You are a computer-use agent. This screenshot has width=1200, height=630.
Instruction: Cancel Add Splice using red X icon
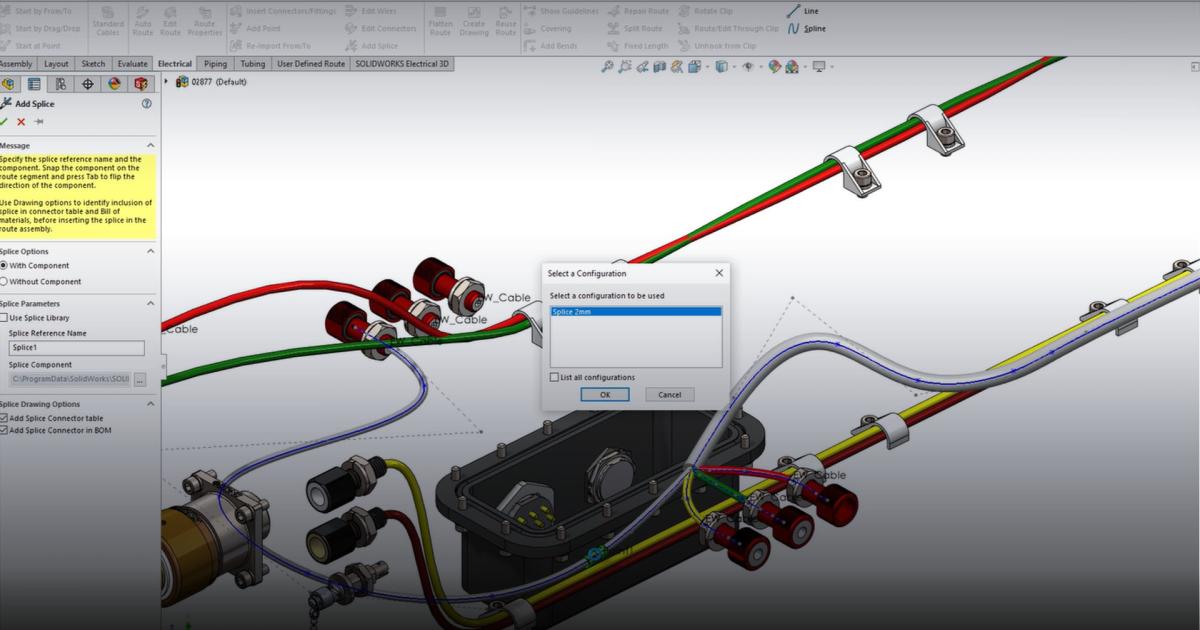coord(22,122)
